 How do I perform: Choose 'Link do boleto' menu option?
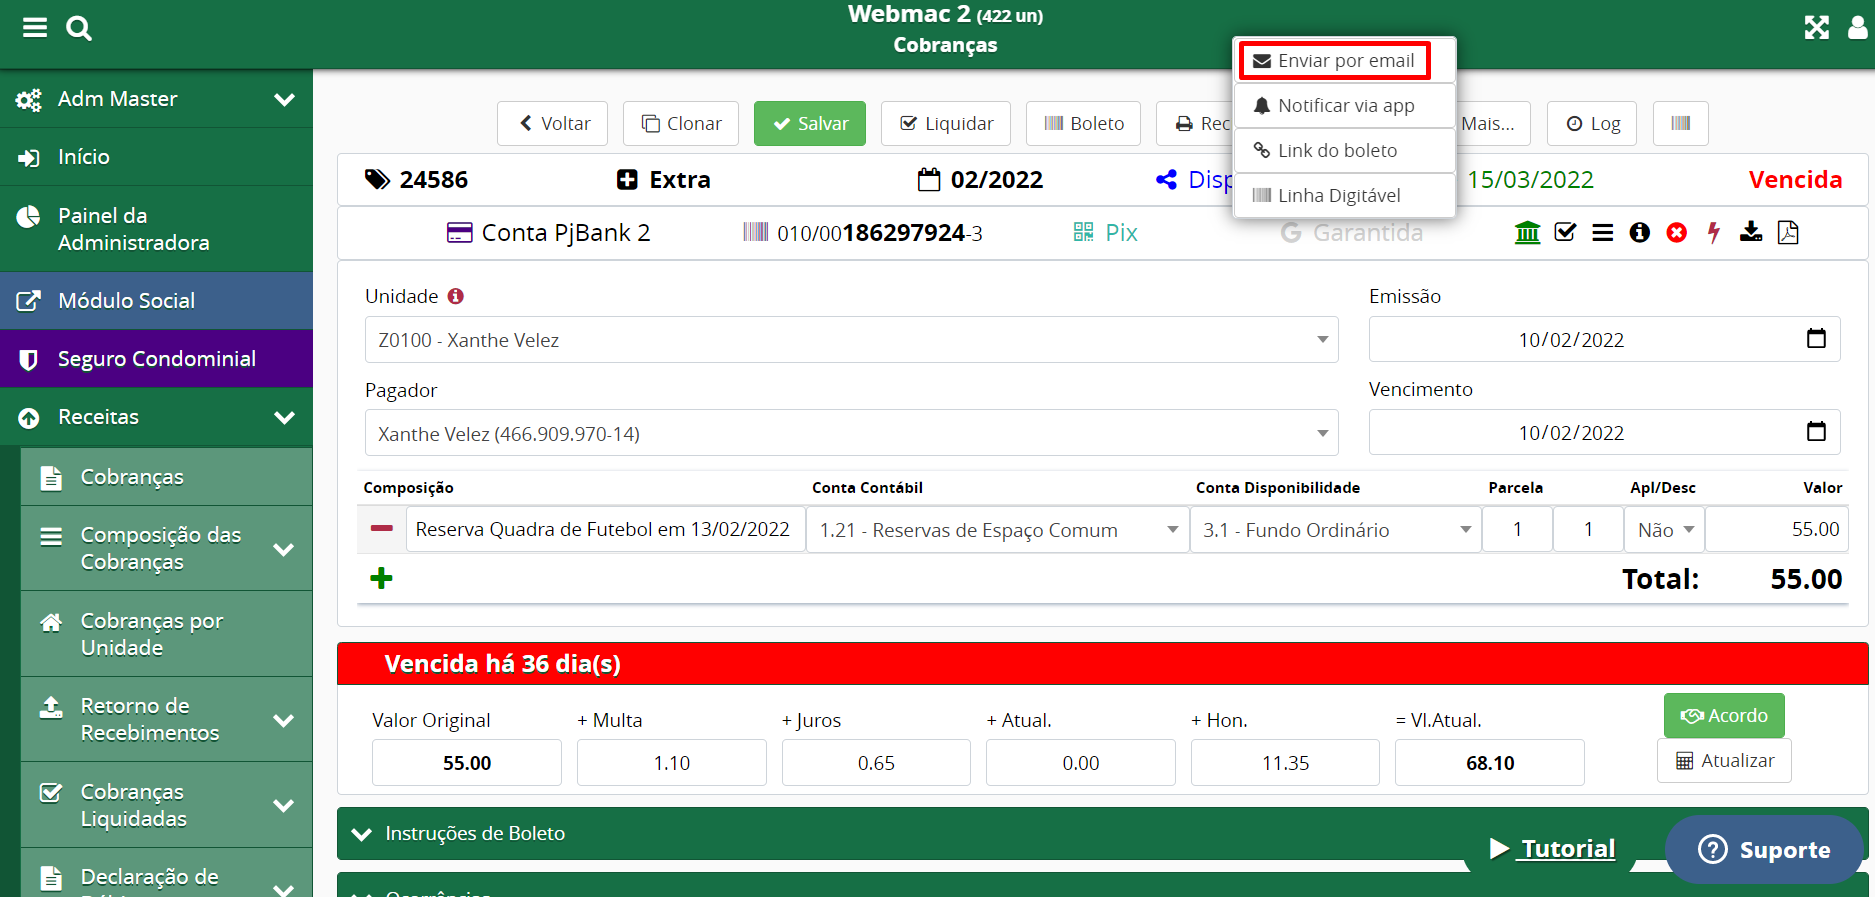pos(1336,150)
